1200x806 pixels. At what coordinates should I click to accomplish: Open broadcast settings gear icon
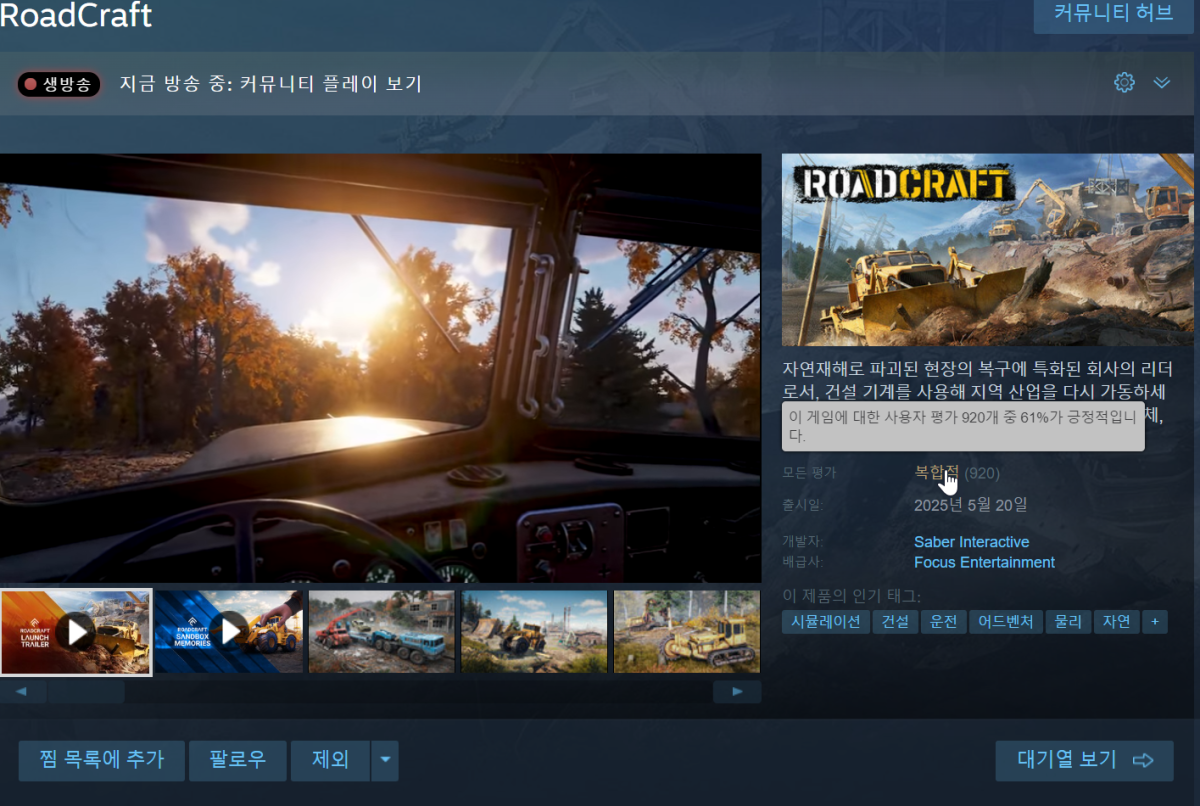pyautogui.click(x=1124, y=83)
